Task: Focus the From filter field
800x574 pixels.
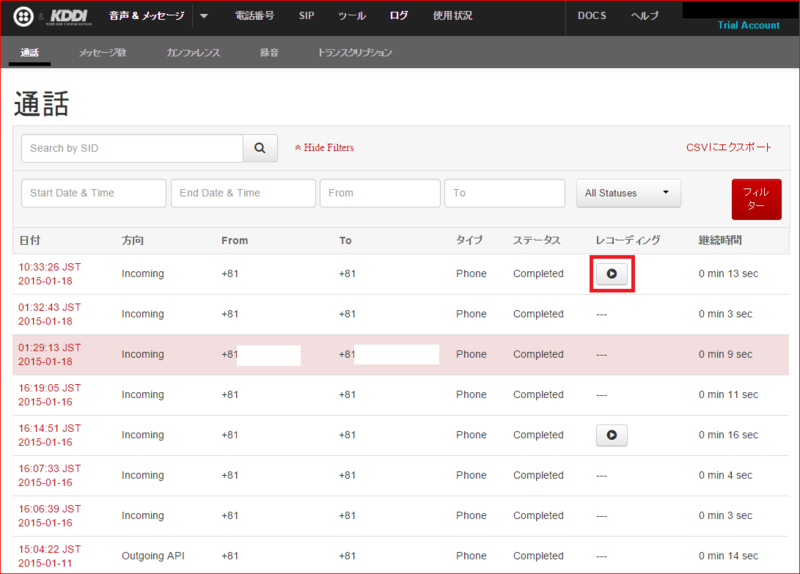Action: [x=380, y=193]
